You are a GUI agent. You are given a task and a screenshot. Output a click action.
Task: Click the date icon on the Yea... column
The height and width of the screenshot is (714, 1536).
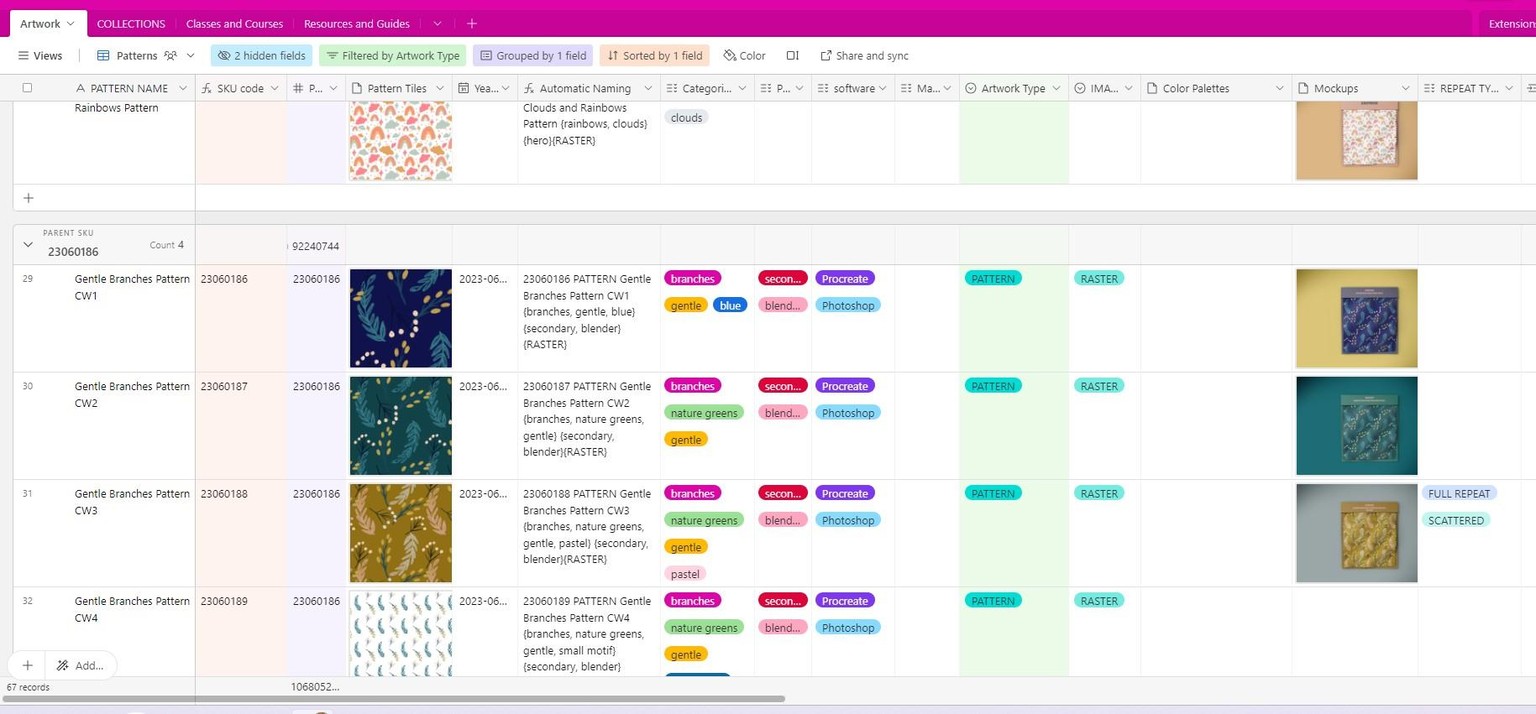point(464,88)
